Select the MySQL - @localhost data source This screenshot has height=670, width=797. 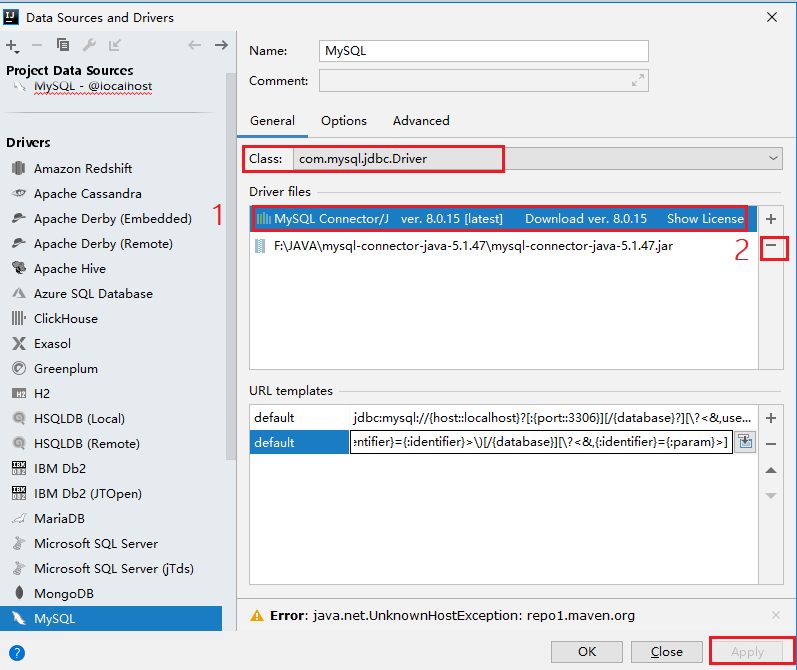(x=93, y=86)
